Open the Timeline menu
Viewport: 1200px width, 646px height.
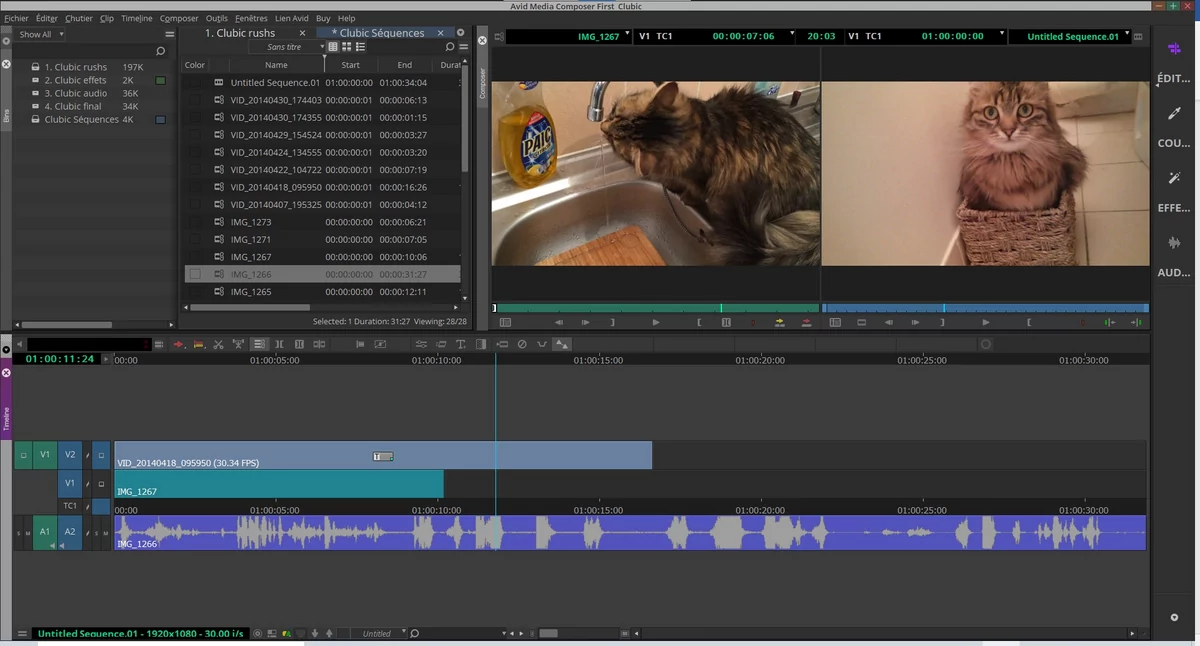(137, 18)
